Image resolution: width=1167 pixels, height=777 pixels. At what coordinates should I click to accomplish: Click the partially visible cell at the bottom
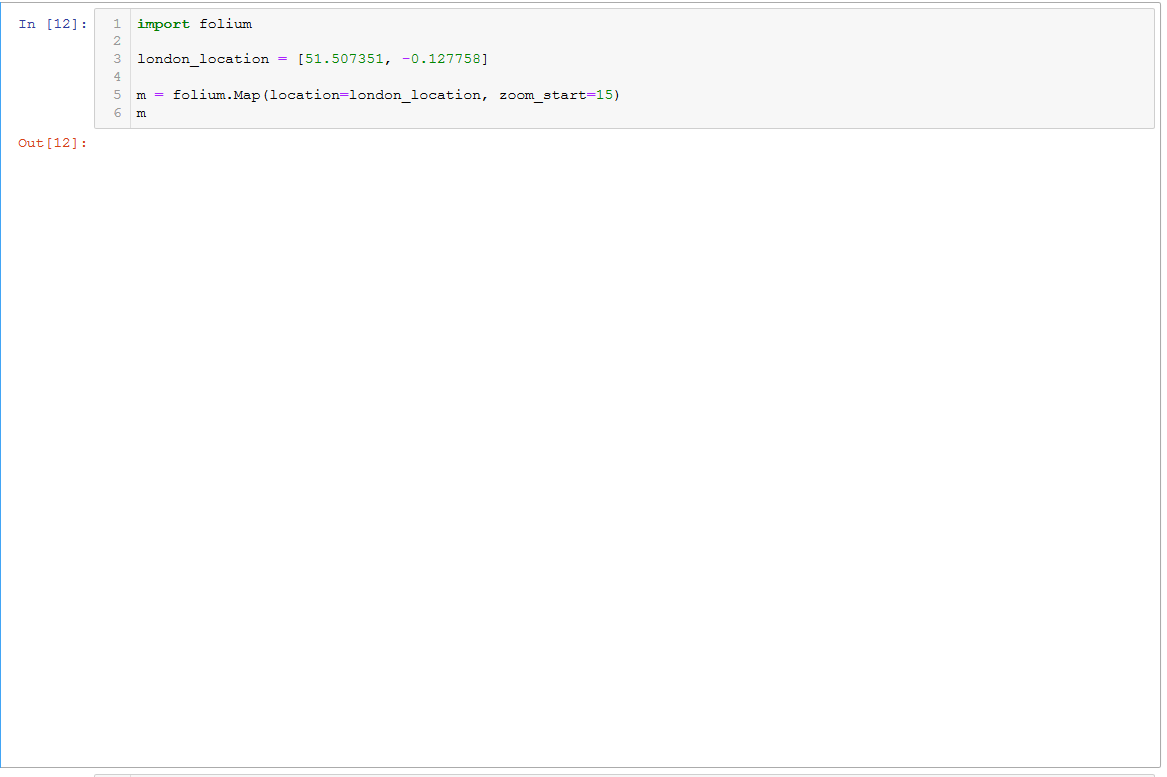point(600,774)
